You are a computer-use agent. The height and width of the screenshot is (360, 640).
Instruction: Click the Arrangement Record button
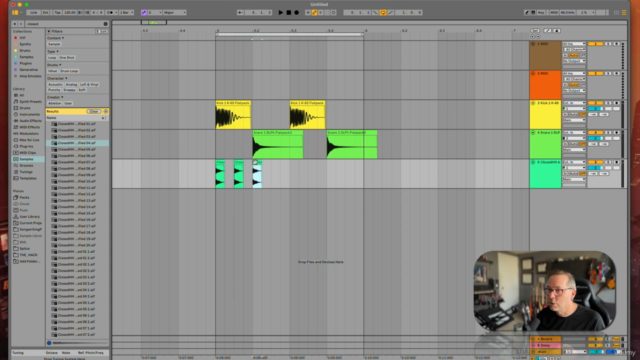tap(297, 13)
